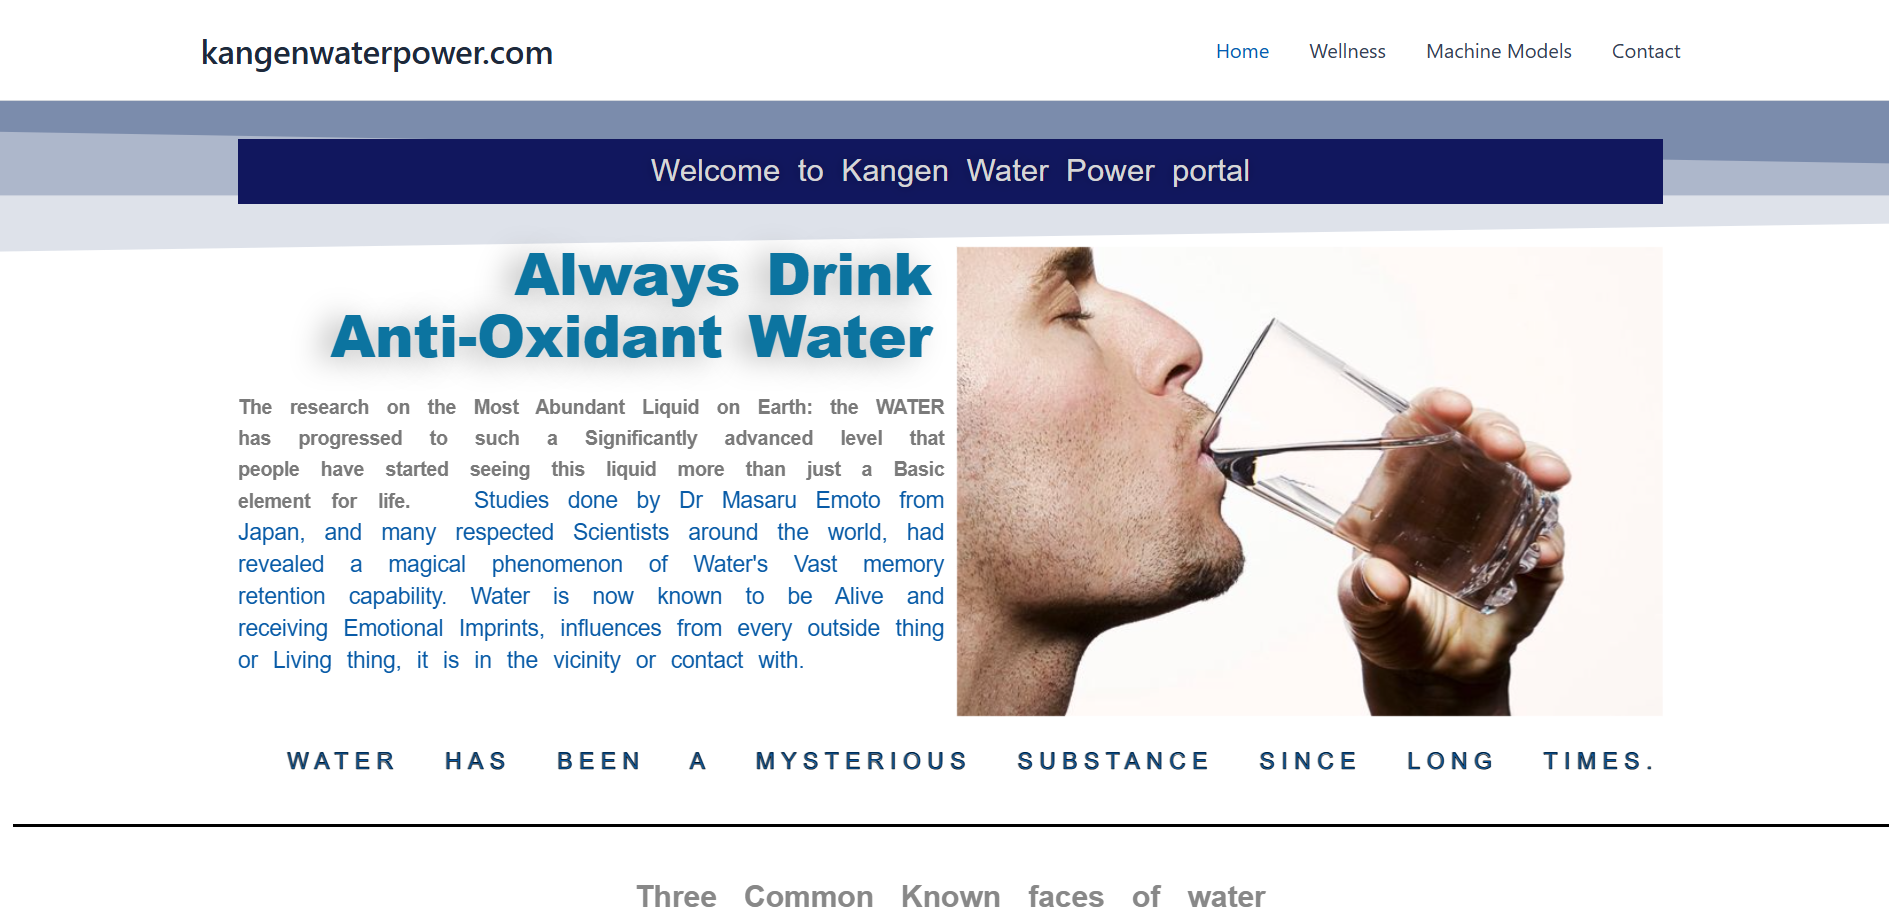This screenshot has height=908, width=1889.
Task: Click 'LONG TIMES.' at tagline end
Action: [x=1531, y=761]
